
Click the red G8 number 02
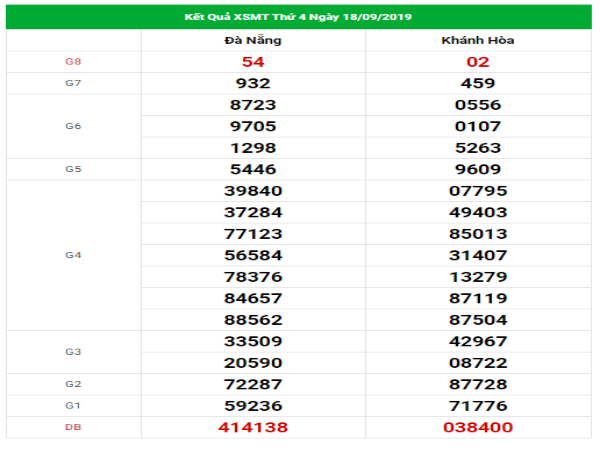[477, 62]
